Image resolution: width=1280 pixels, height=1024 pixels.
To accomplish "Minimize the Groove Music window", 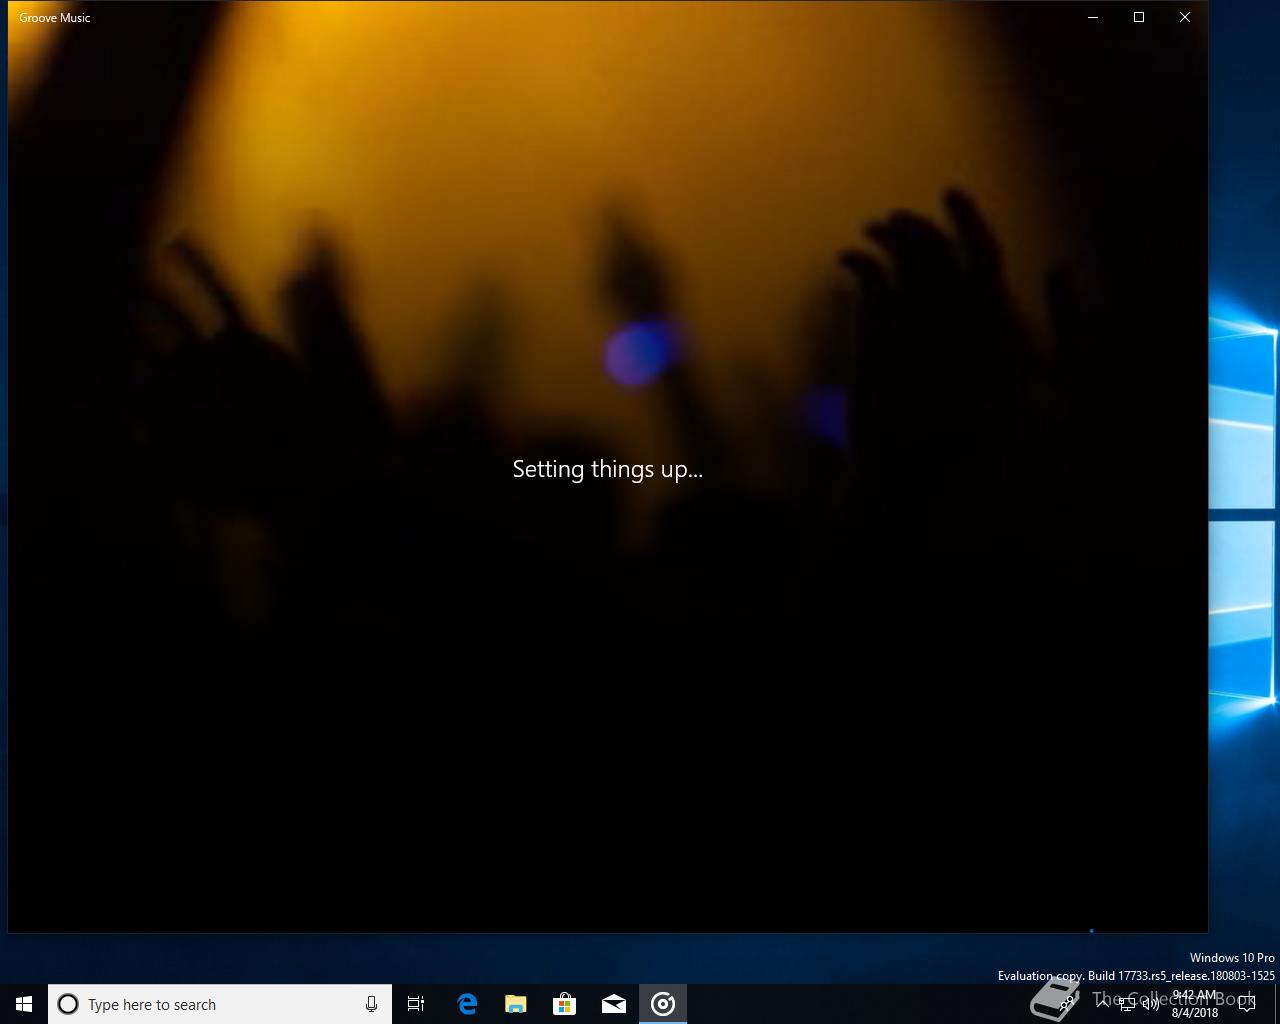I will click(1093, 17).
